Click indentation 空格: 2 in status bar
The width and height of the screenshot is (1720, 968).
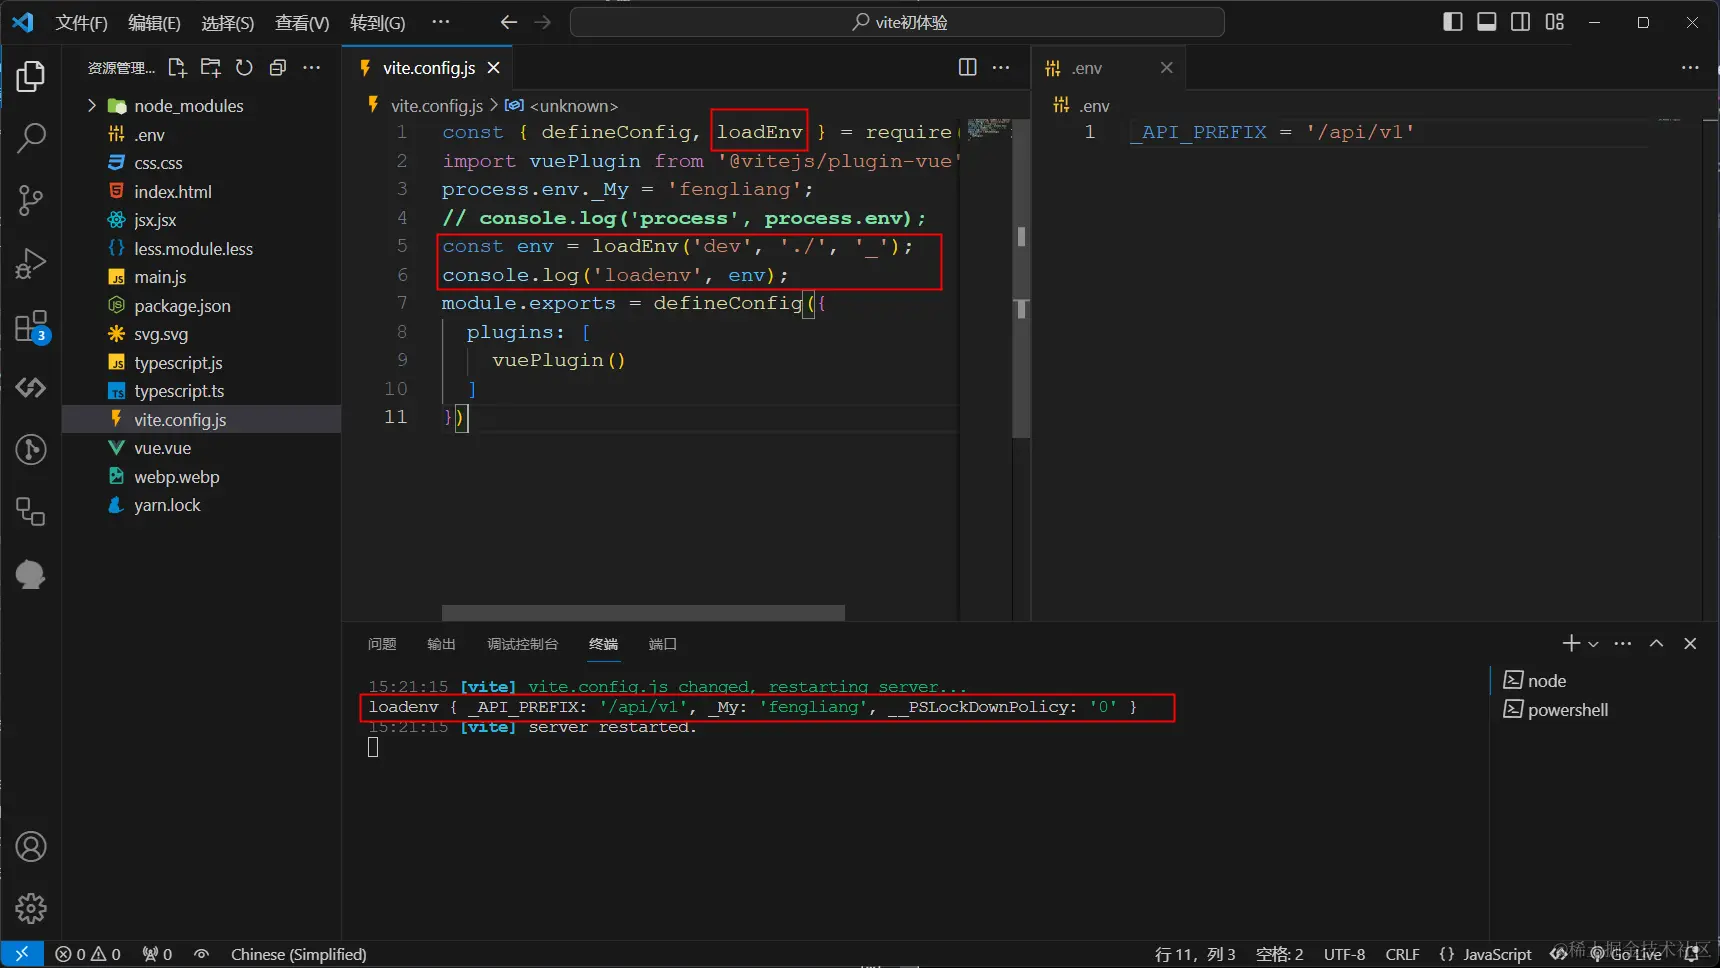coord(1279,954)
